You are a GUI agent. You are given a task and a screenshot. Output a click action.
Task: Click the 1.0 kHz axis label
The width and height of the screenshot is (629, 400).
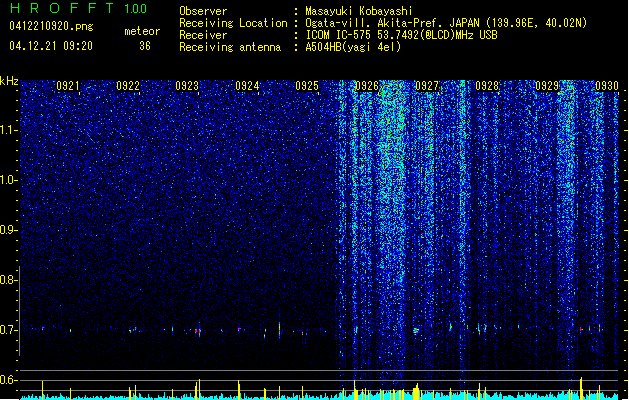click(9, 180)
